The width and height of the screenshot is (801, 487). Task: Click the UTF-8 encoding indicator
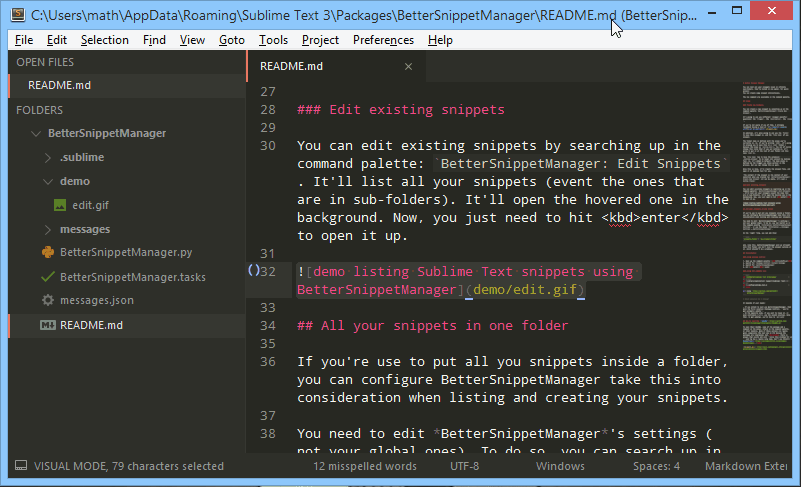tap(464, 466)
